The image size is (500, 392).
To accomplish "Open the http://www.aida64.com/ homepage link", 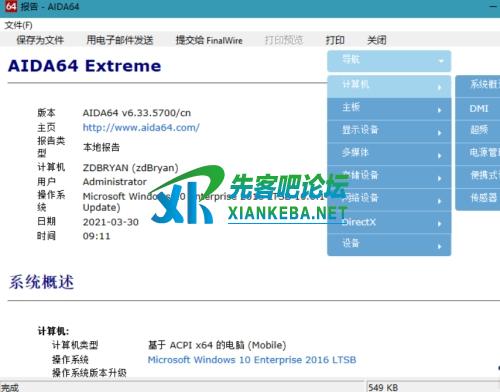I will click(141, 127).
